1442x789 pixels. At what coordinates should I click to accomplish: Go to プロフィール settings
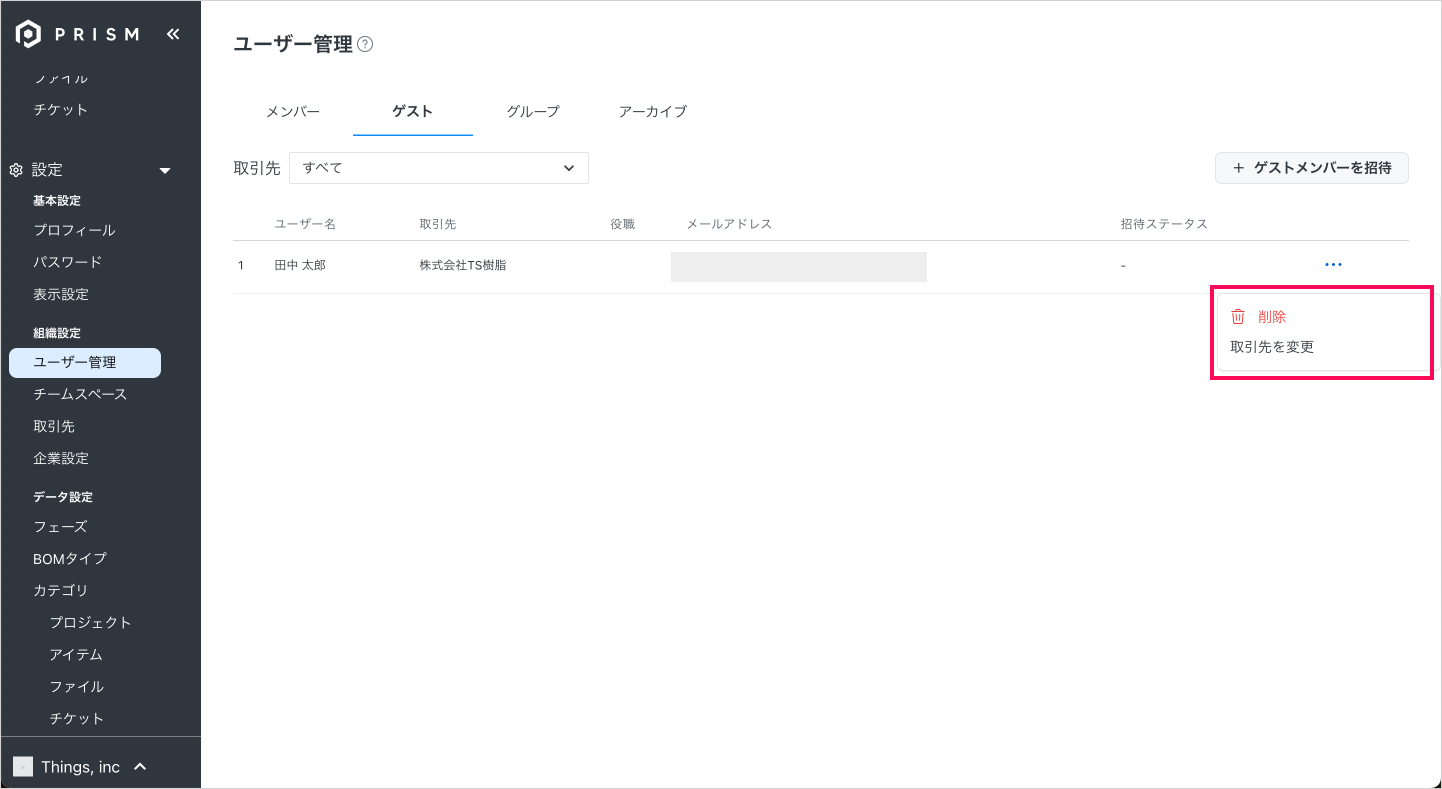[x=74, y=230]
